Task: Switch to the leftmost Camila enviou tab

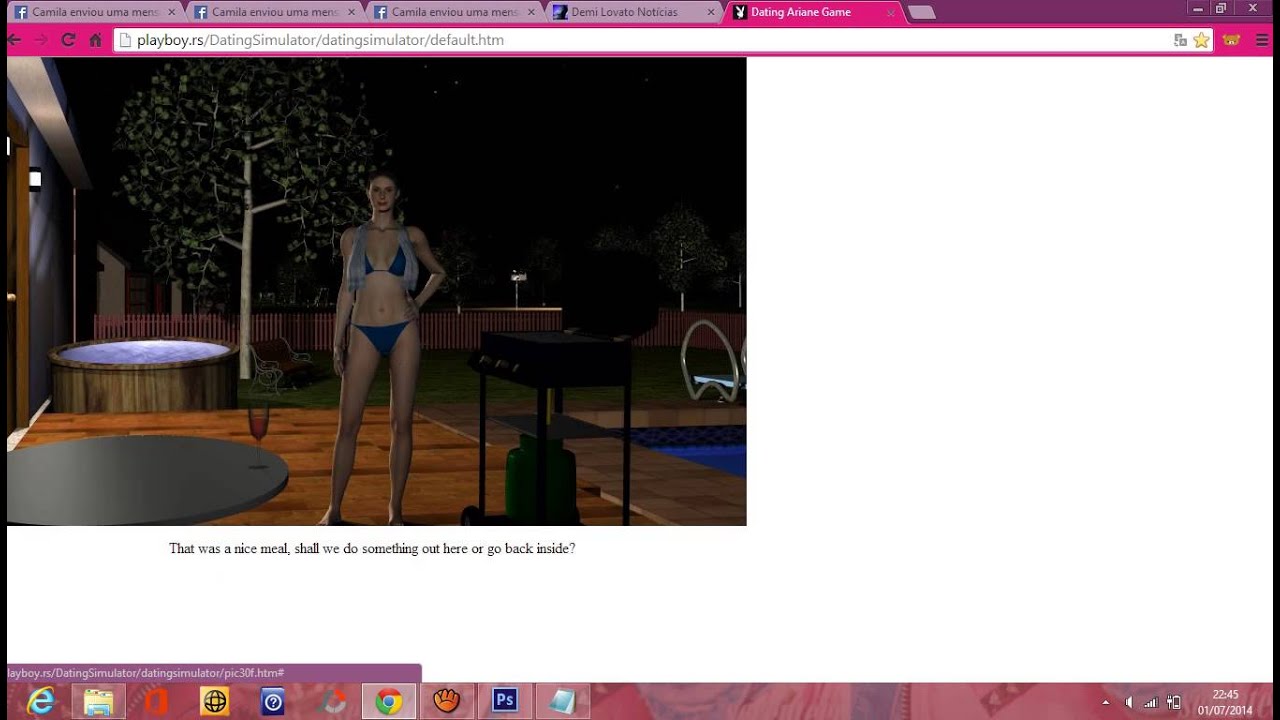Action: click(x=96, y=12)
